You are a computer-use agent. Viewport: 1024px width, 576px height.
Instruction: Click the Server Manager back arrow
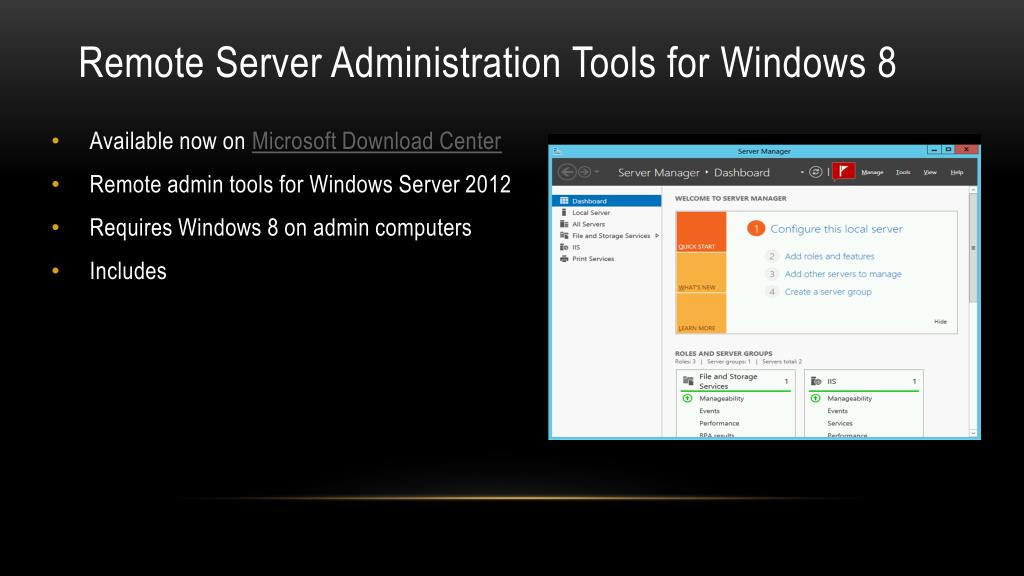click(567, 172)
